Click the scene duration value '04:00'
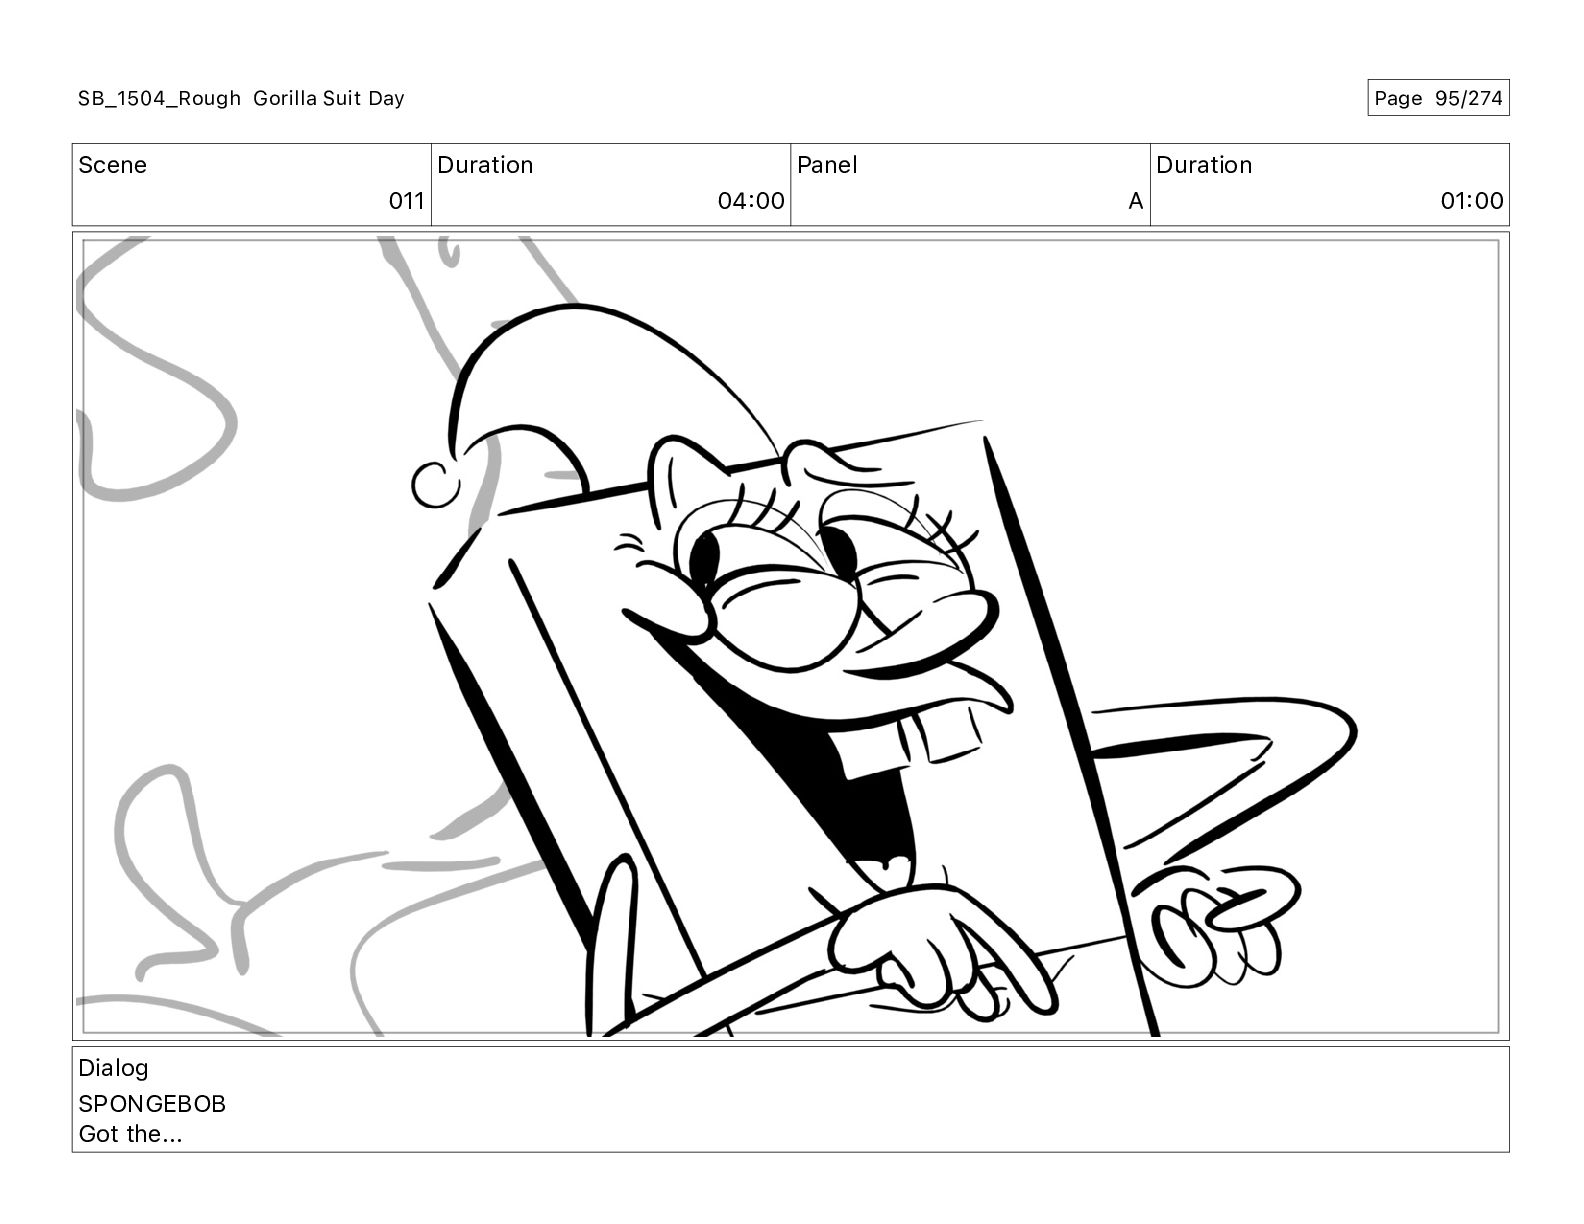The image size is (1584, 1224). click(751, 201)
